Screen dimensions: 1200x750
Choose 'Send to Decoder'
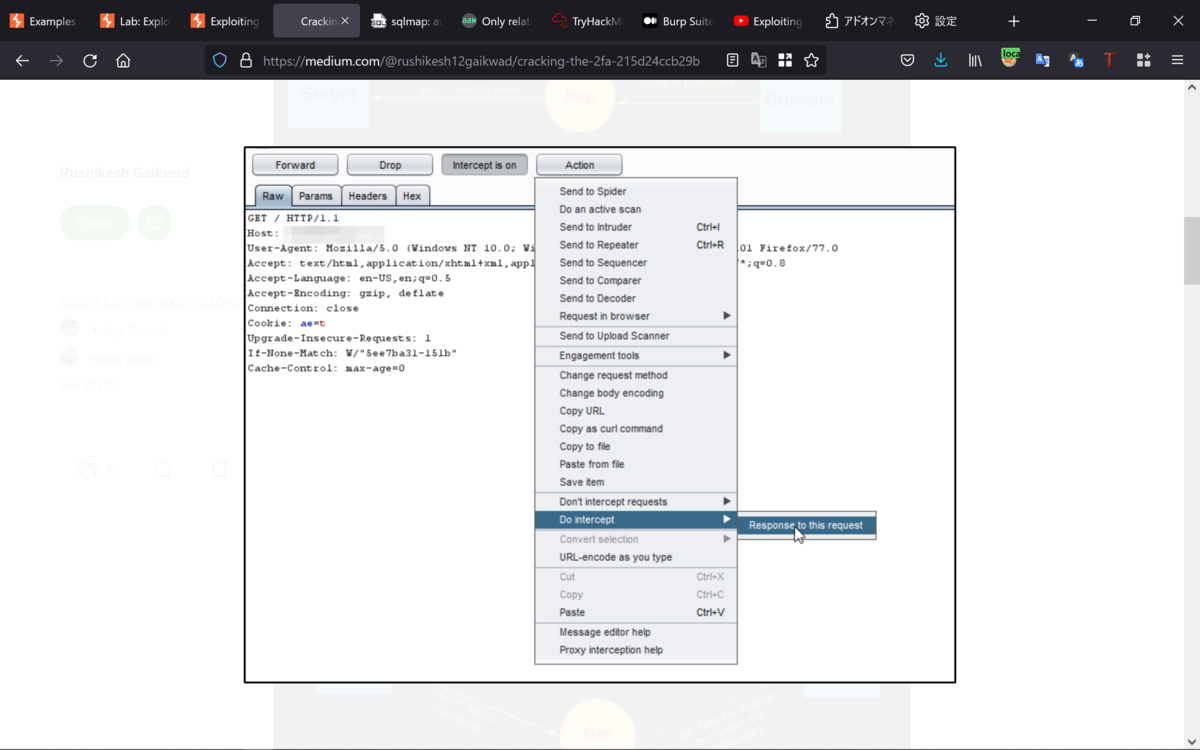pos(636,298)
